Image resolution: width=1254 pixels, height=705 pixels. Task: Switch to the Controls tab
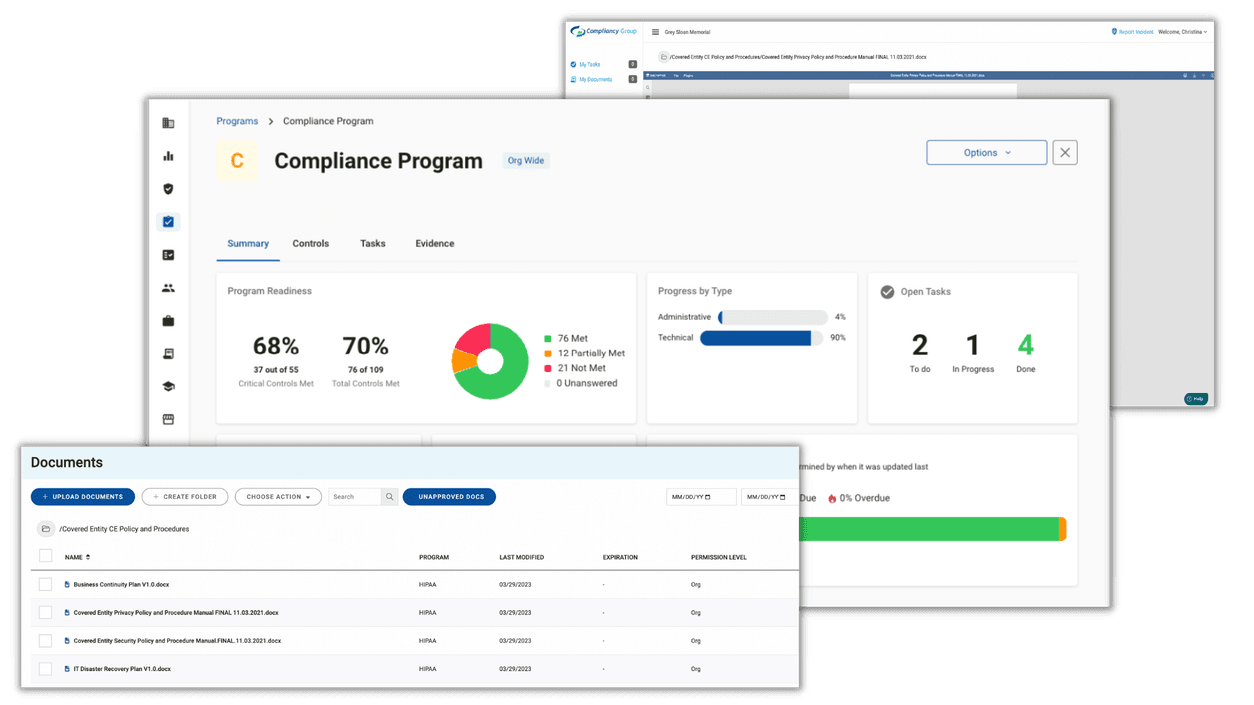tap(310, 243)
